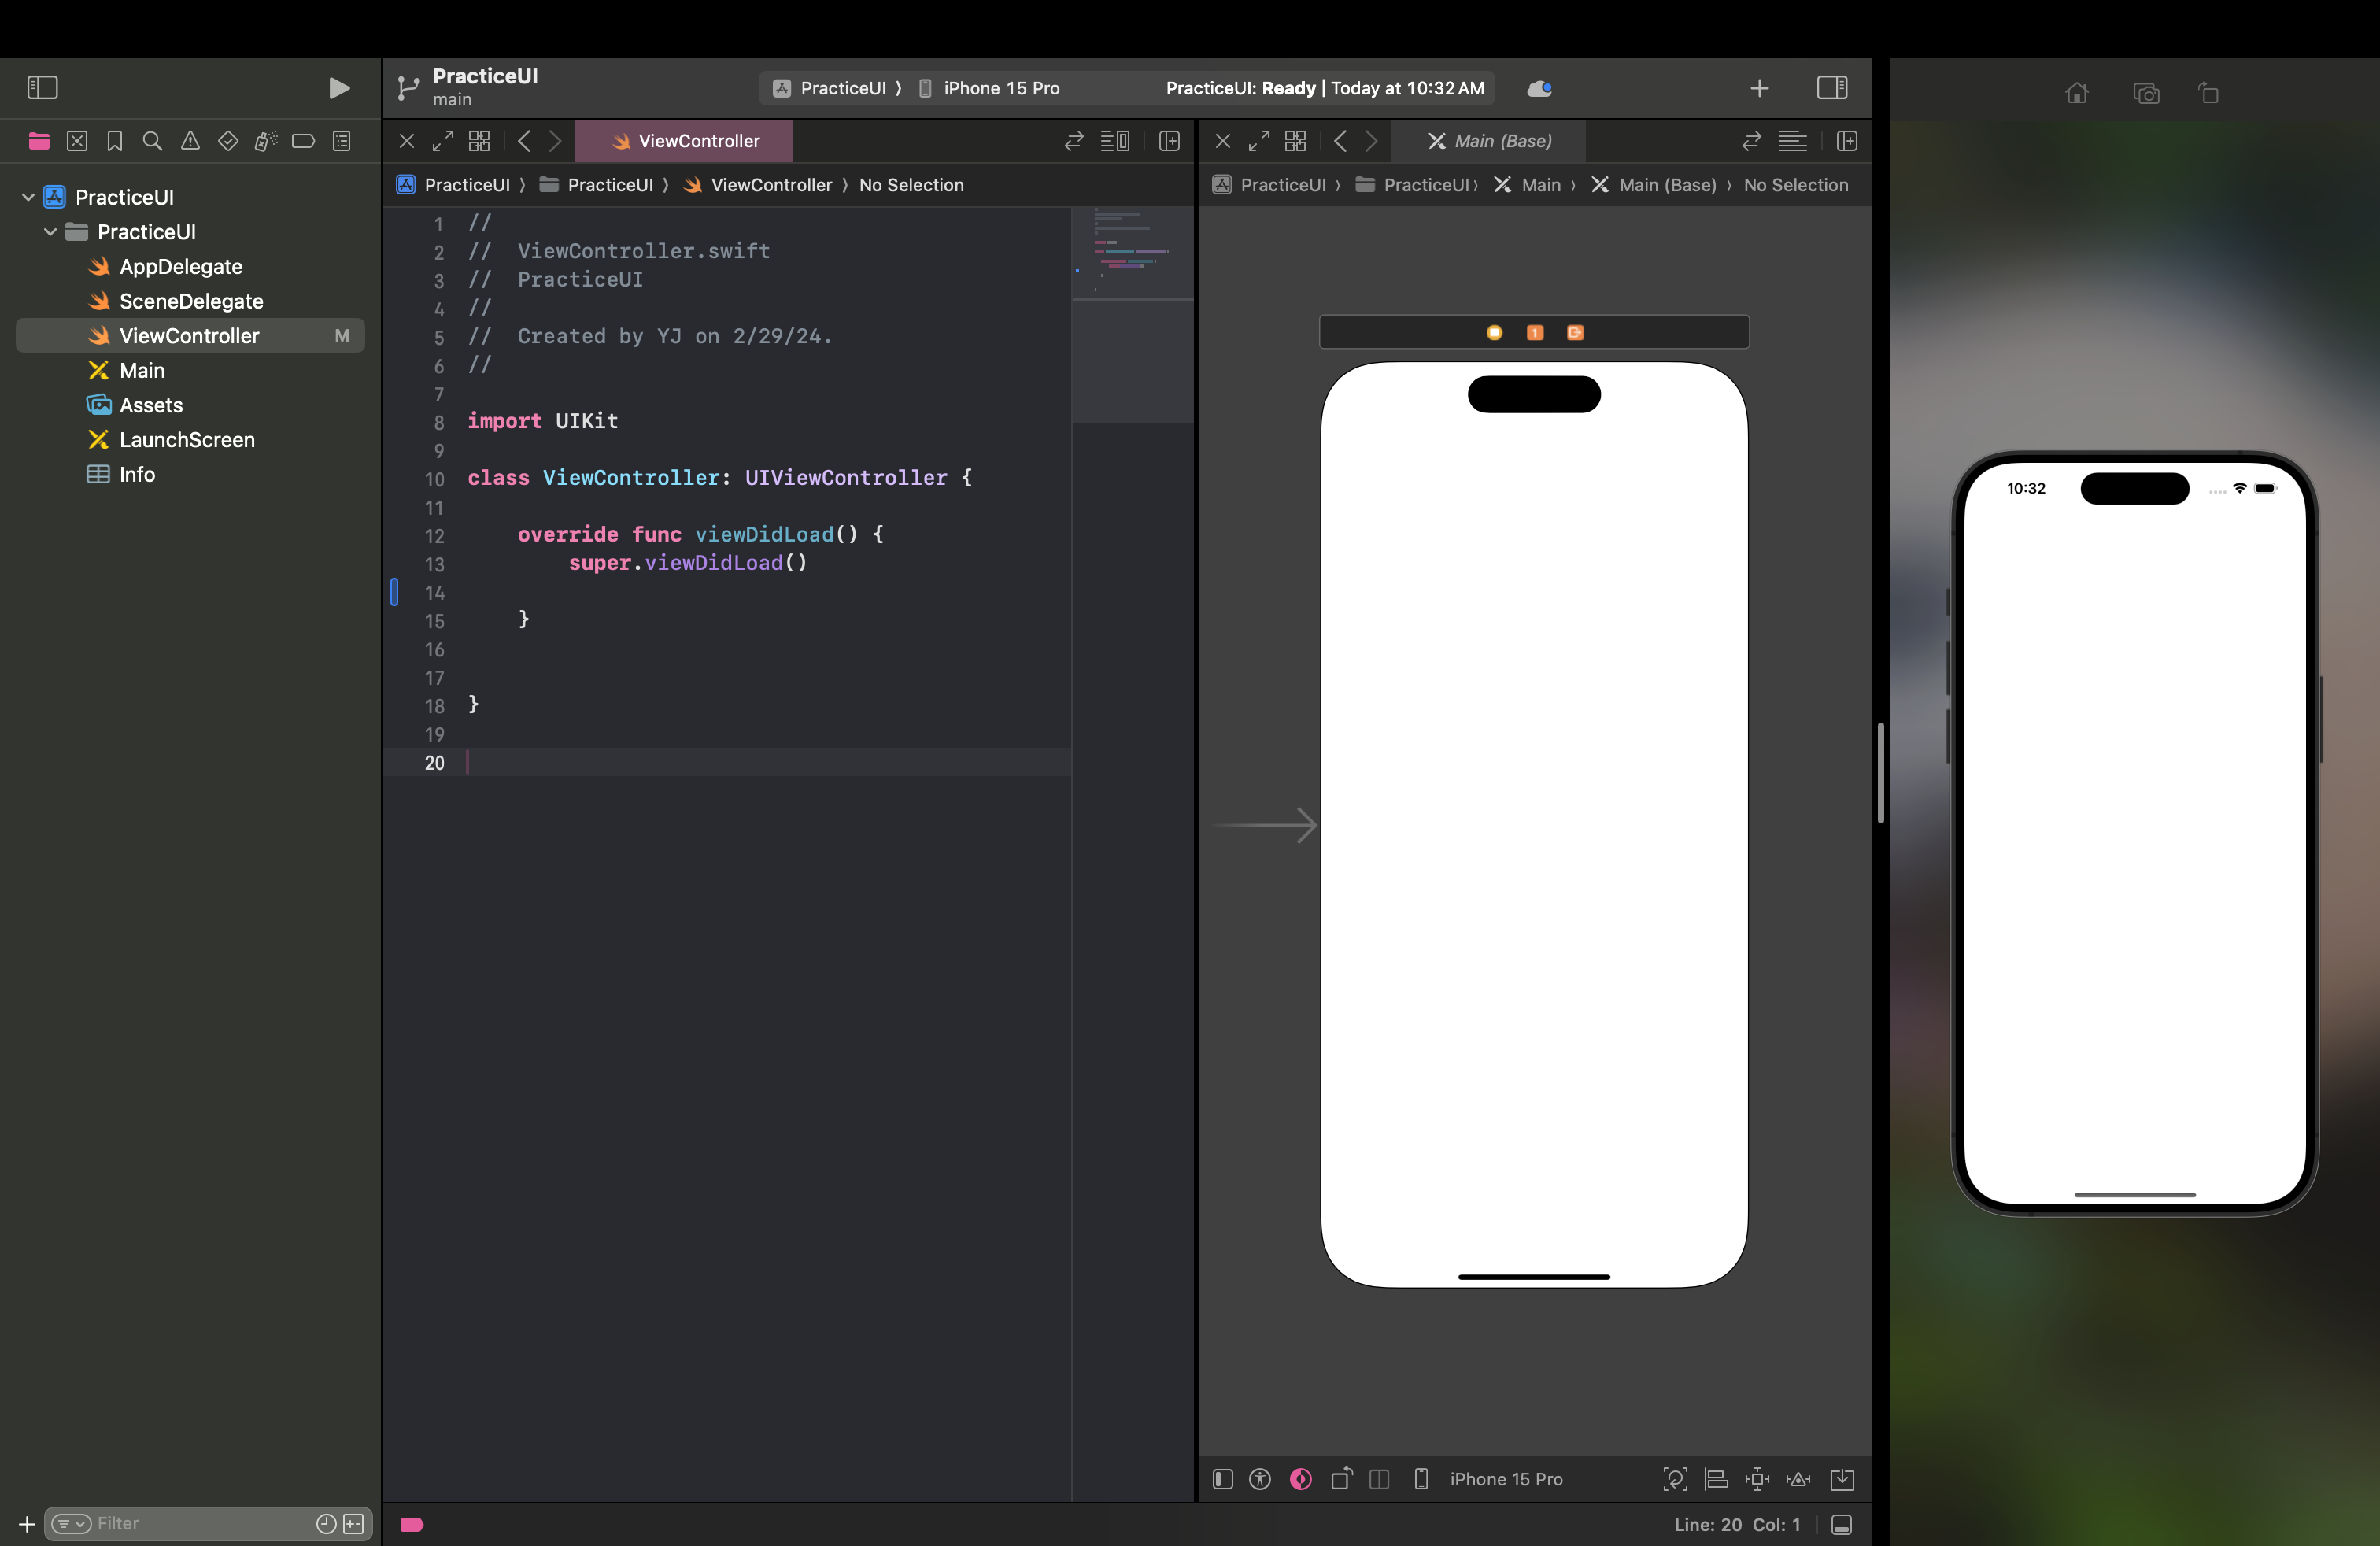The image size is (2380, 1546).
Task: Click the Library plus button in toolbar
Action: pos(1759,88)
